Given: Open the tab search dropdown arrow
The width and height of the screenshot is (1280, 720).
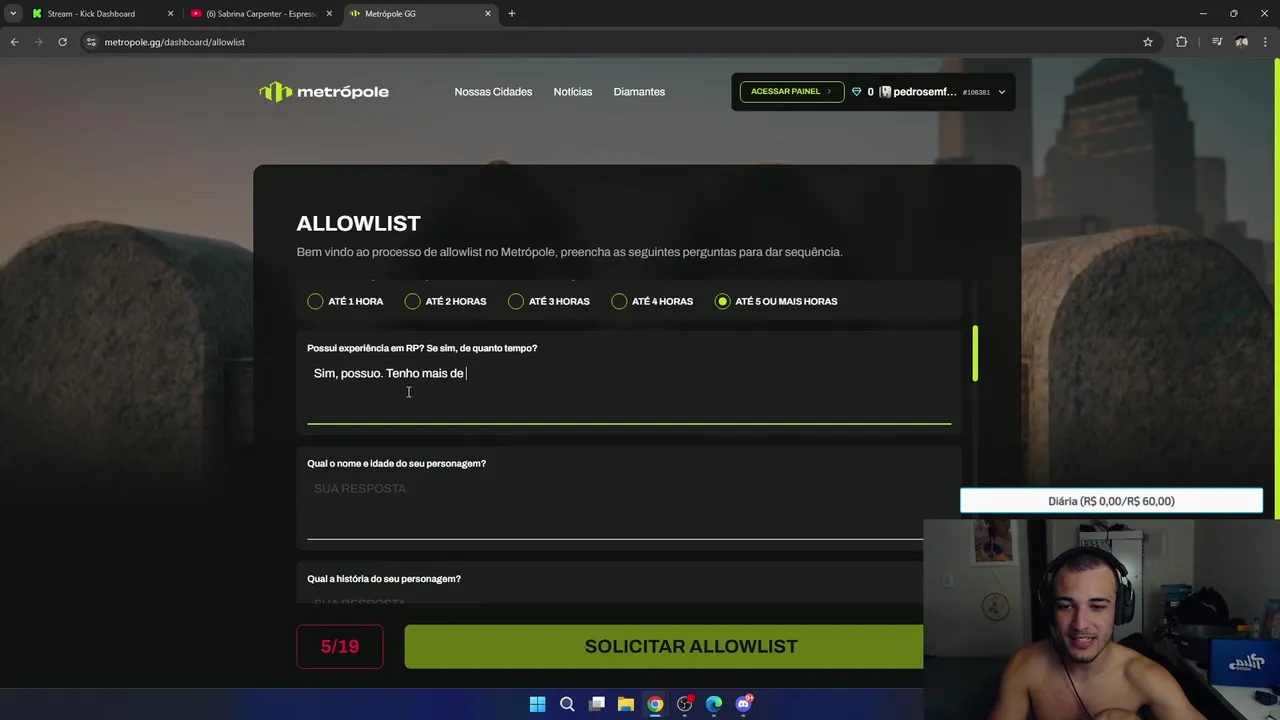Looking at the screenshot, I should (13, 14).
